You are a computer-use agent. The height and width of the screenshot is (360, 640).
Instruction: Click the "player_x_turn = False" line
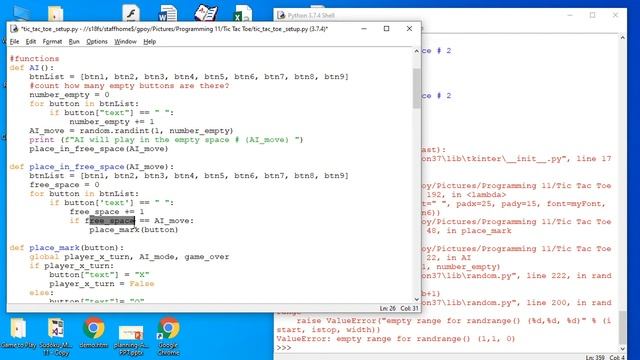click(x=102, y=284)
